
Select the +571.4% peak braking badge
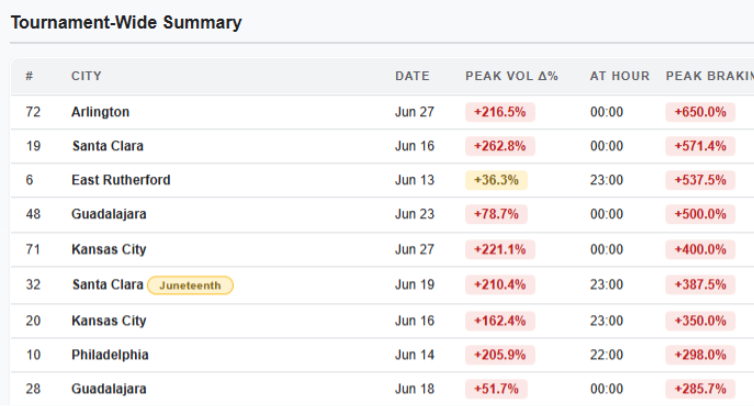[700, 146]
